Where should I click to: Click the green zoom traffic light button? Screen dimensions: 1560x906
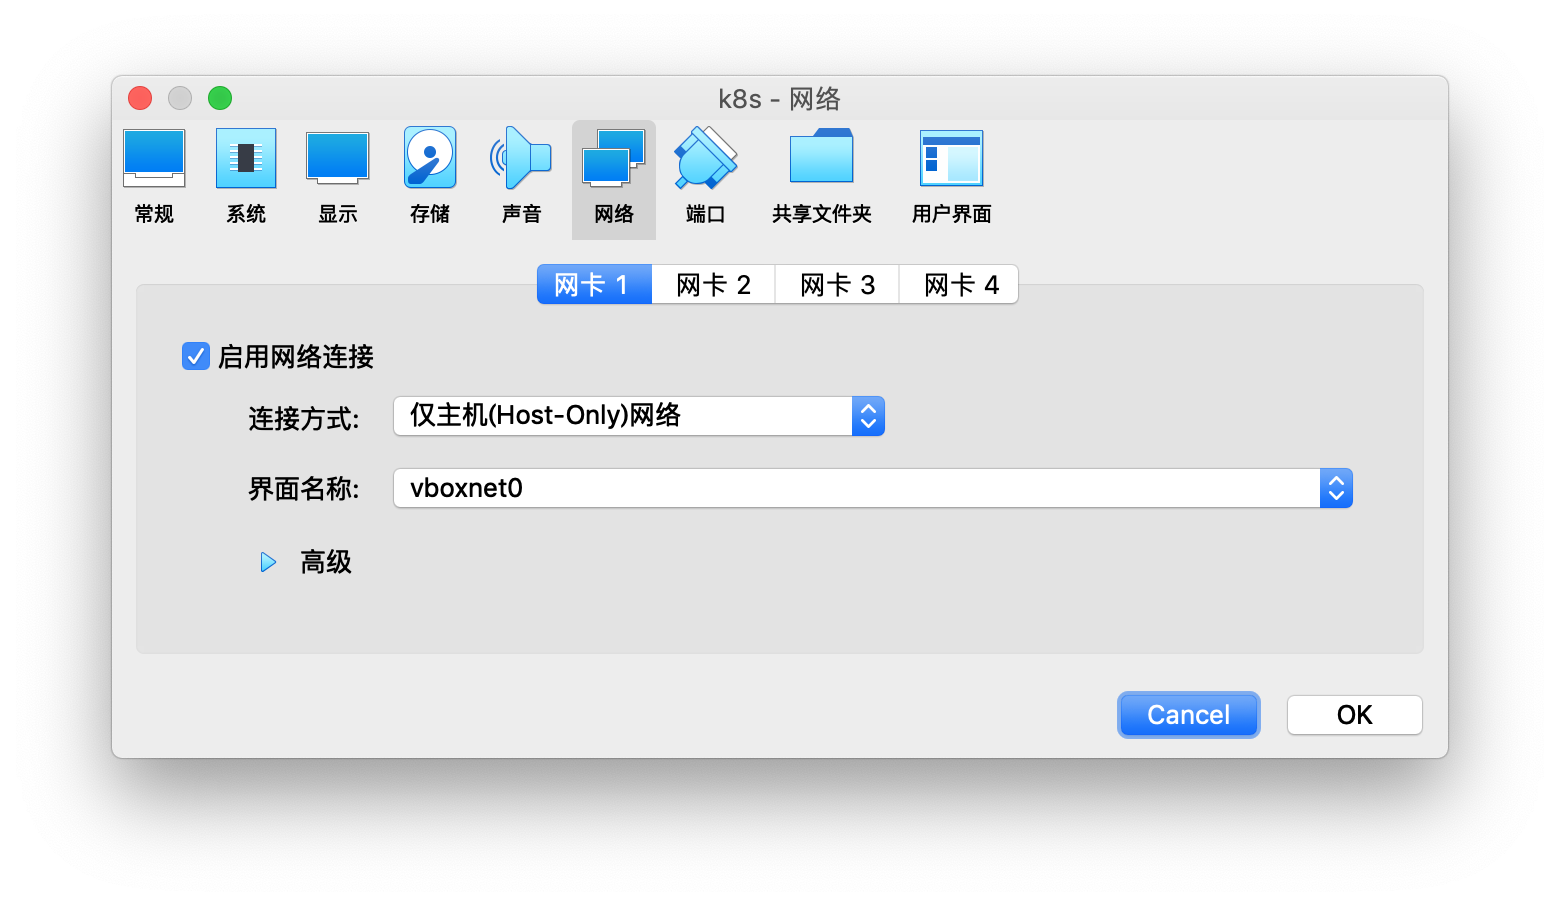[x=220, y=98]
